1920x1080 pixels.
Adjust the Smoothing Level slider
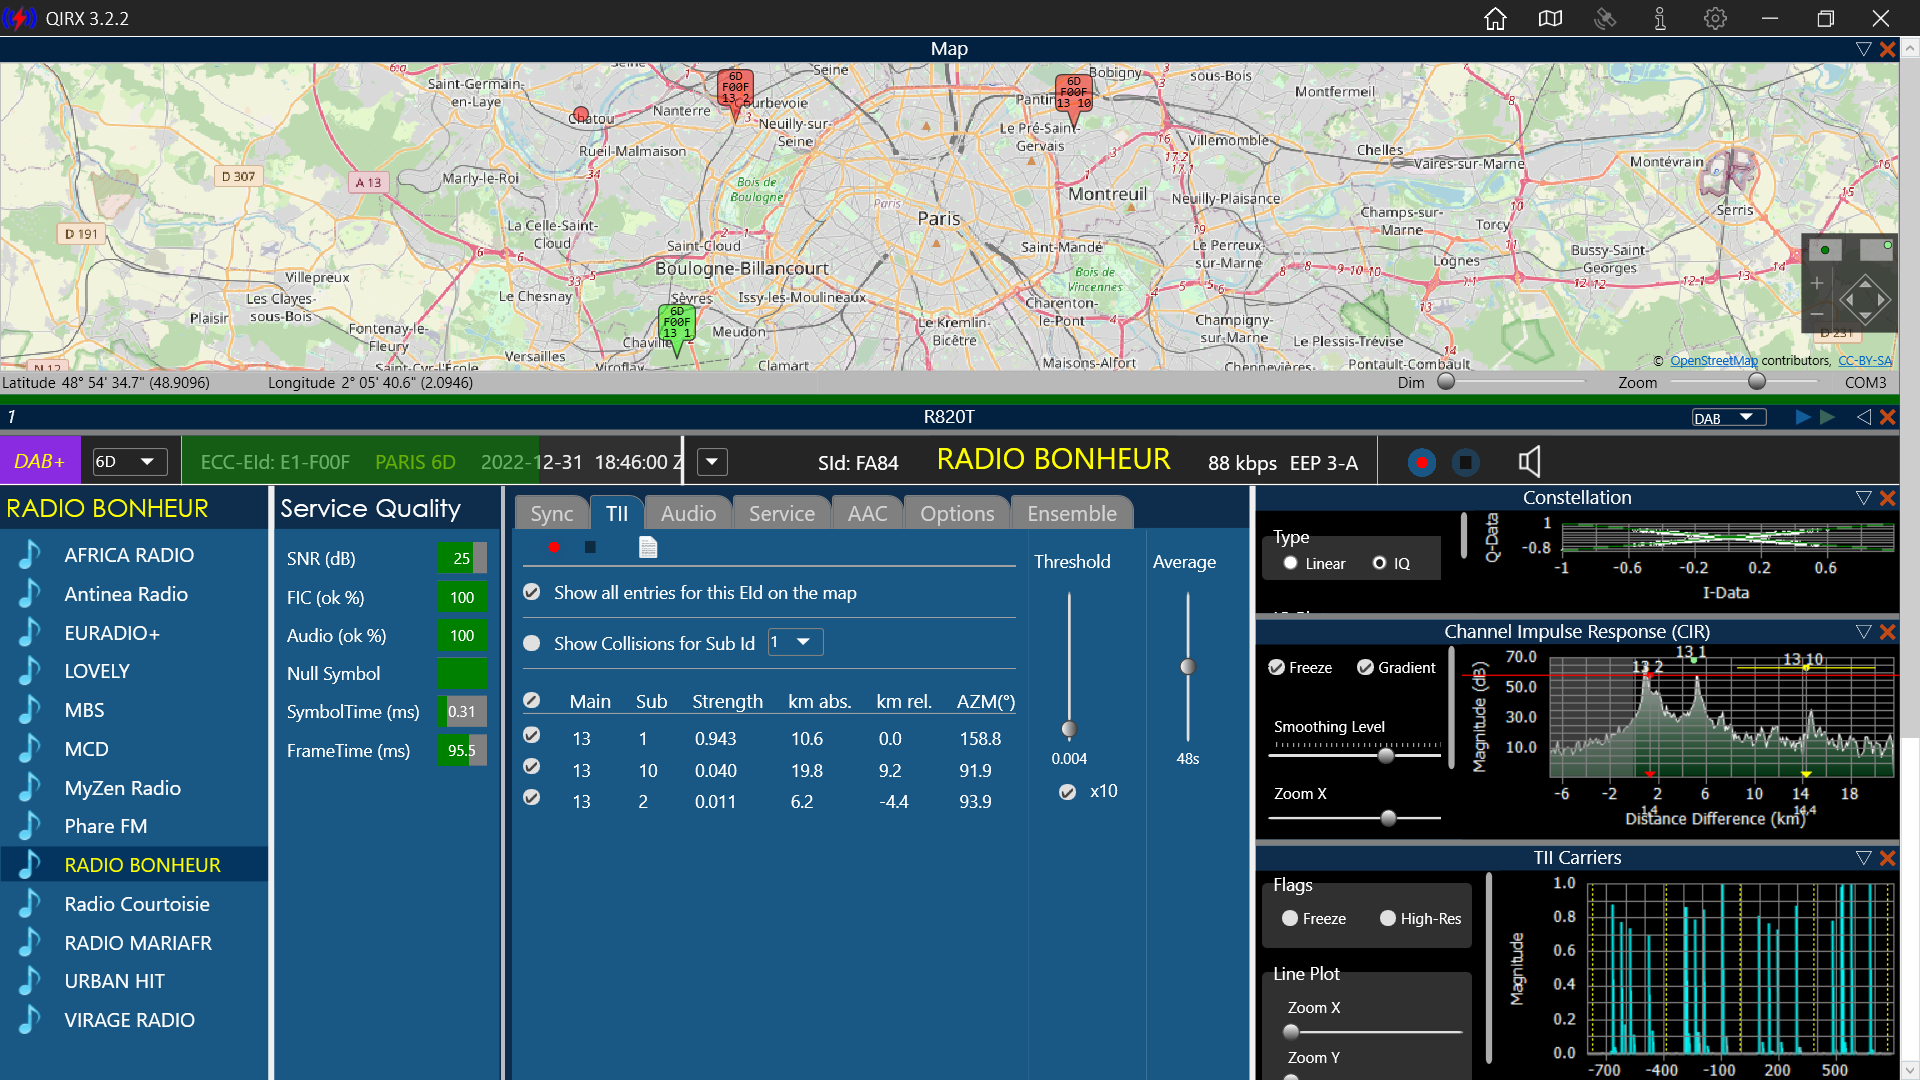tap(1385, 756)
